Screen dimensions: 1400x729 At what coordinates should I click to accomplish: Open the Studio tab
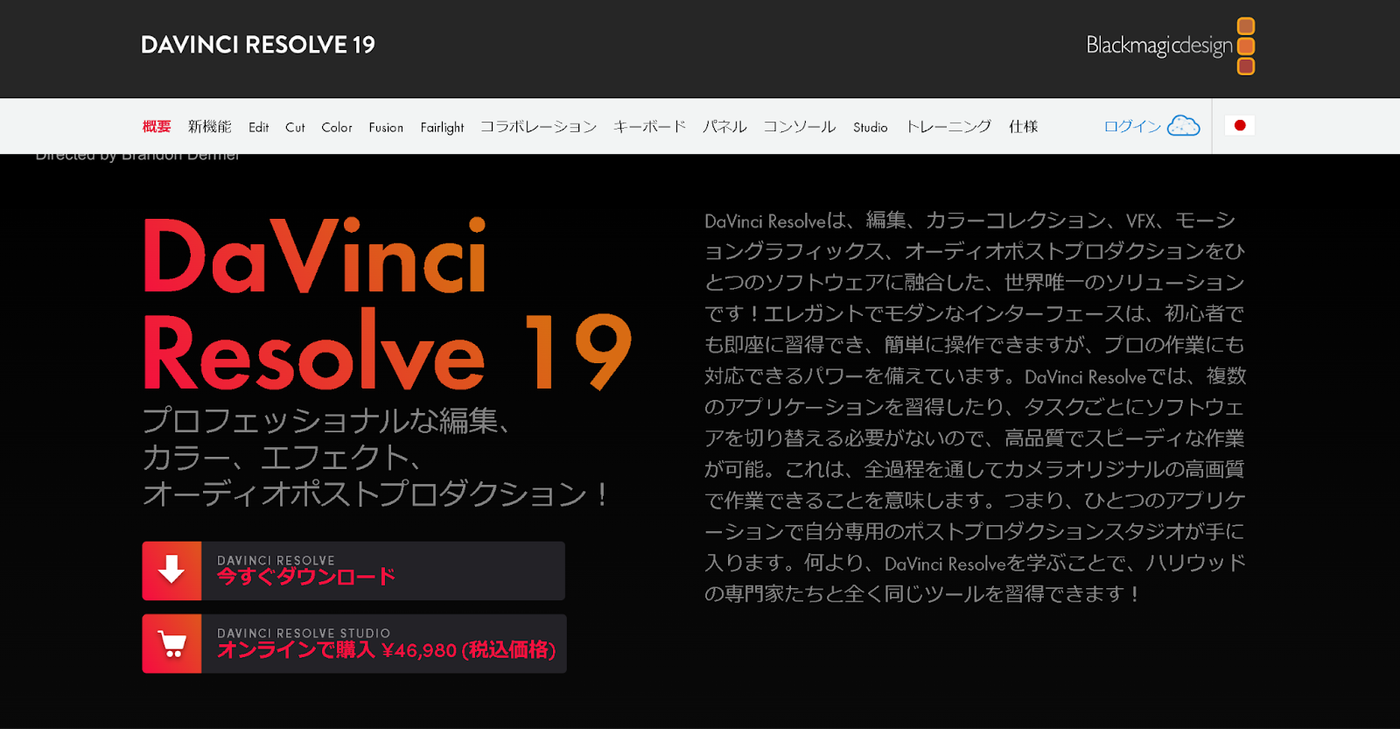[871, 127]
